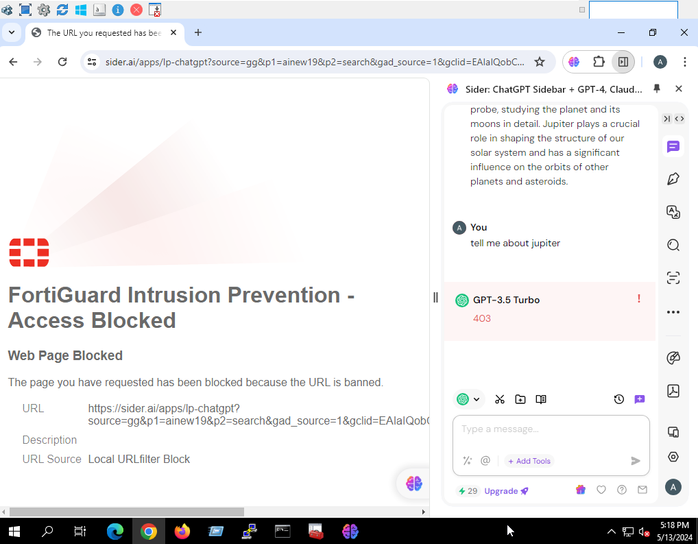The width and height of the screenshot is (698, 544).
Task: Click the blue refresh arrows in VM toolbar
Action: (x=62, y=9)
